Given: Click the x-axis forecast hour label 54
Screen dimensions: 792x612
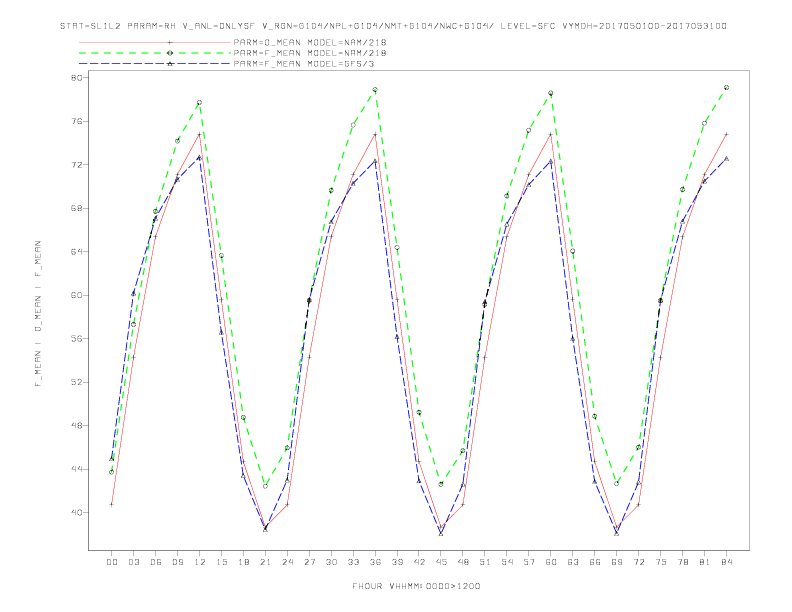Looking at the screenshot, I should point(507,562).
